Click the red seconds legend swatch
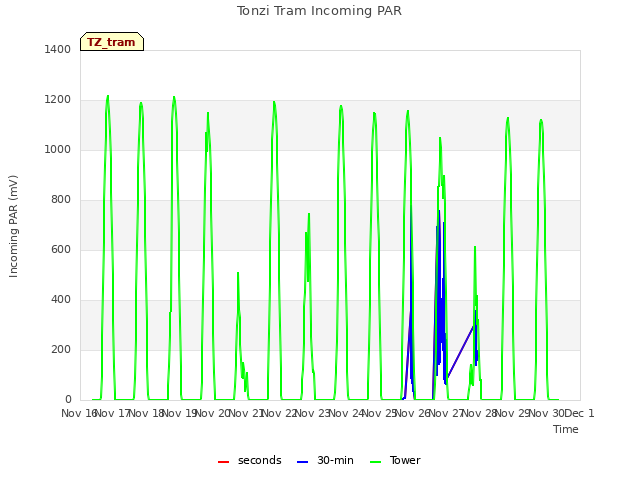Image resolution: width=640 pixels, height=480 pixels. pyautogui.click(x=223, y=462)
